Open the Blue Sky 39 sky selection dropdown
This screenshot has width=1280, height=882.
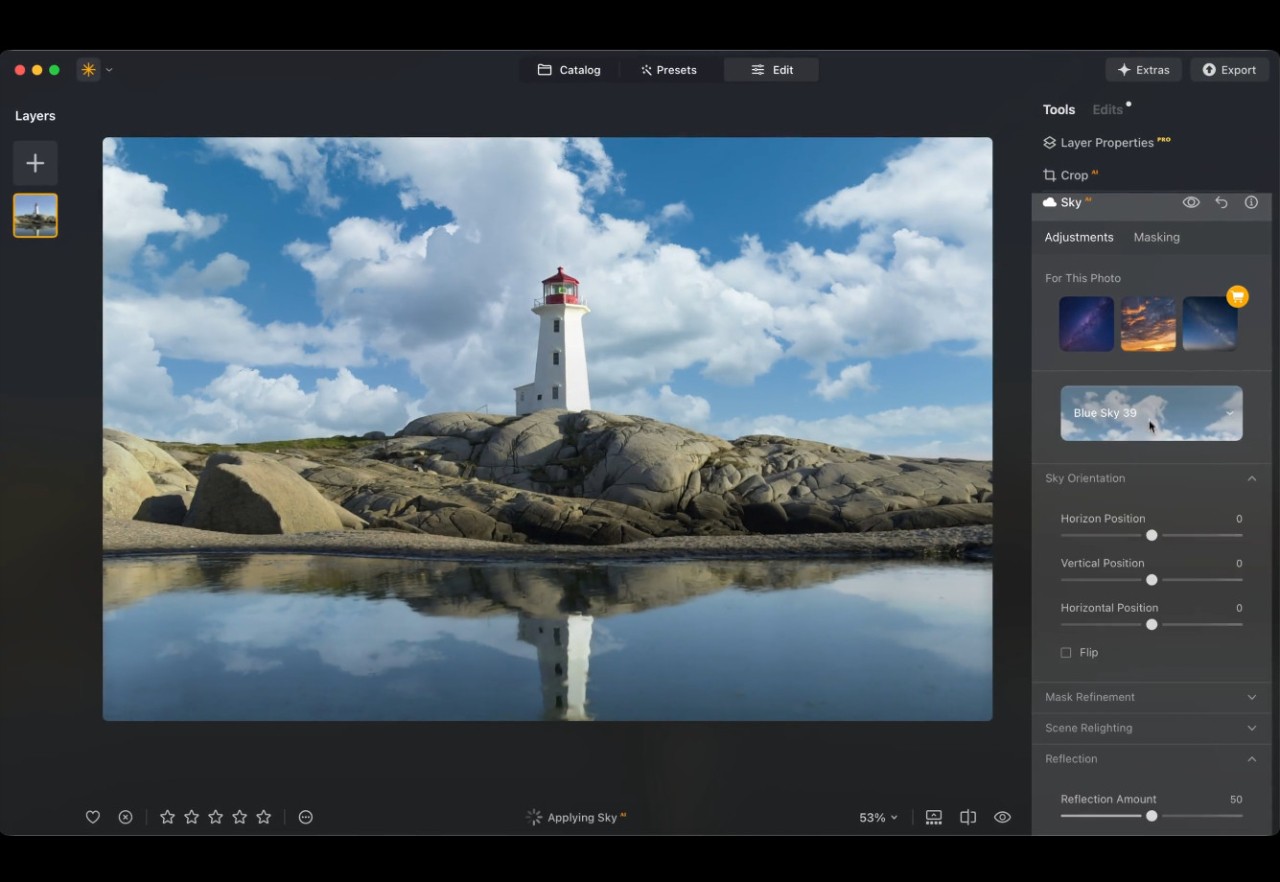click(1151, 413)
